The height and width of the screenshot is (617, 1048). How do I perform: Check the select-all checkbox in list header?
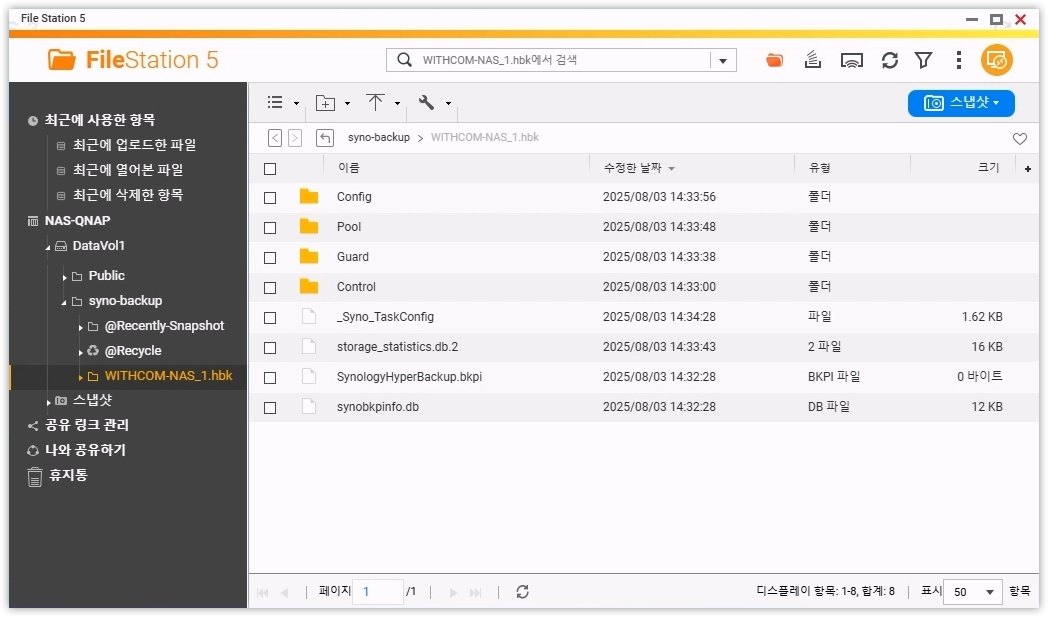coord(272,168)
